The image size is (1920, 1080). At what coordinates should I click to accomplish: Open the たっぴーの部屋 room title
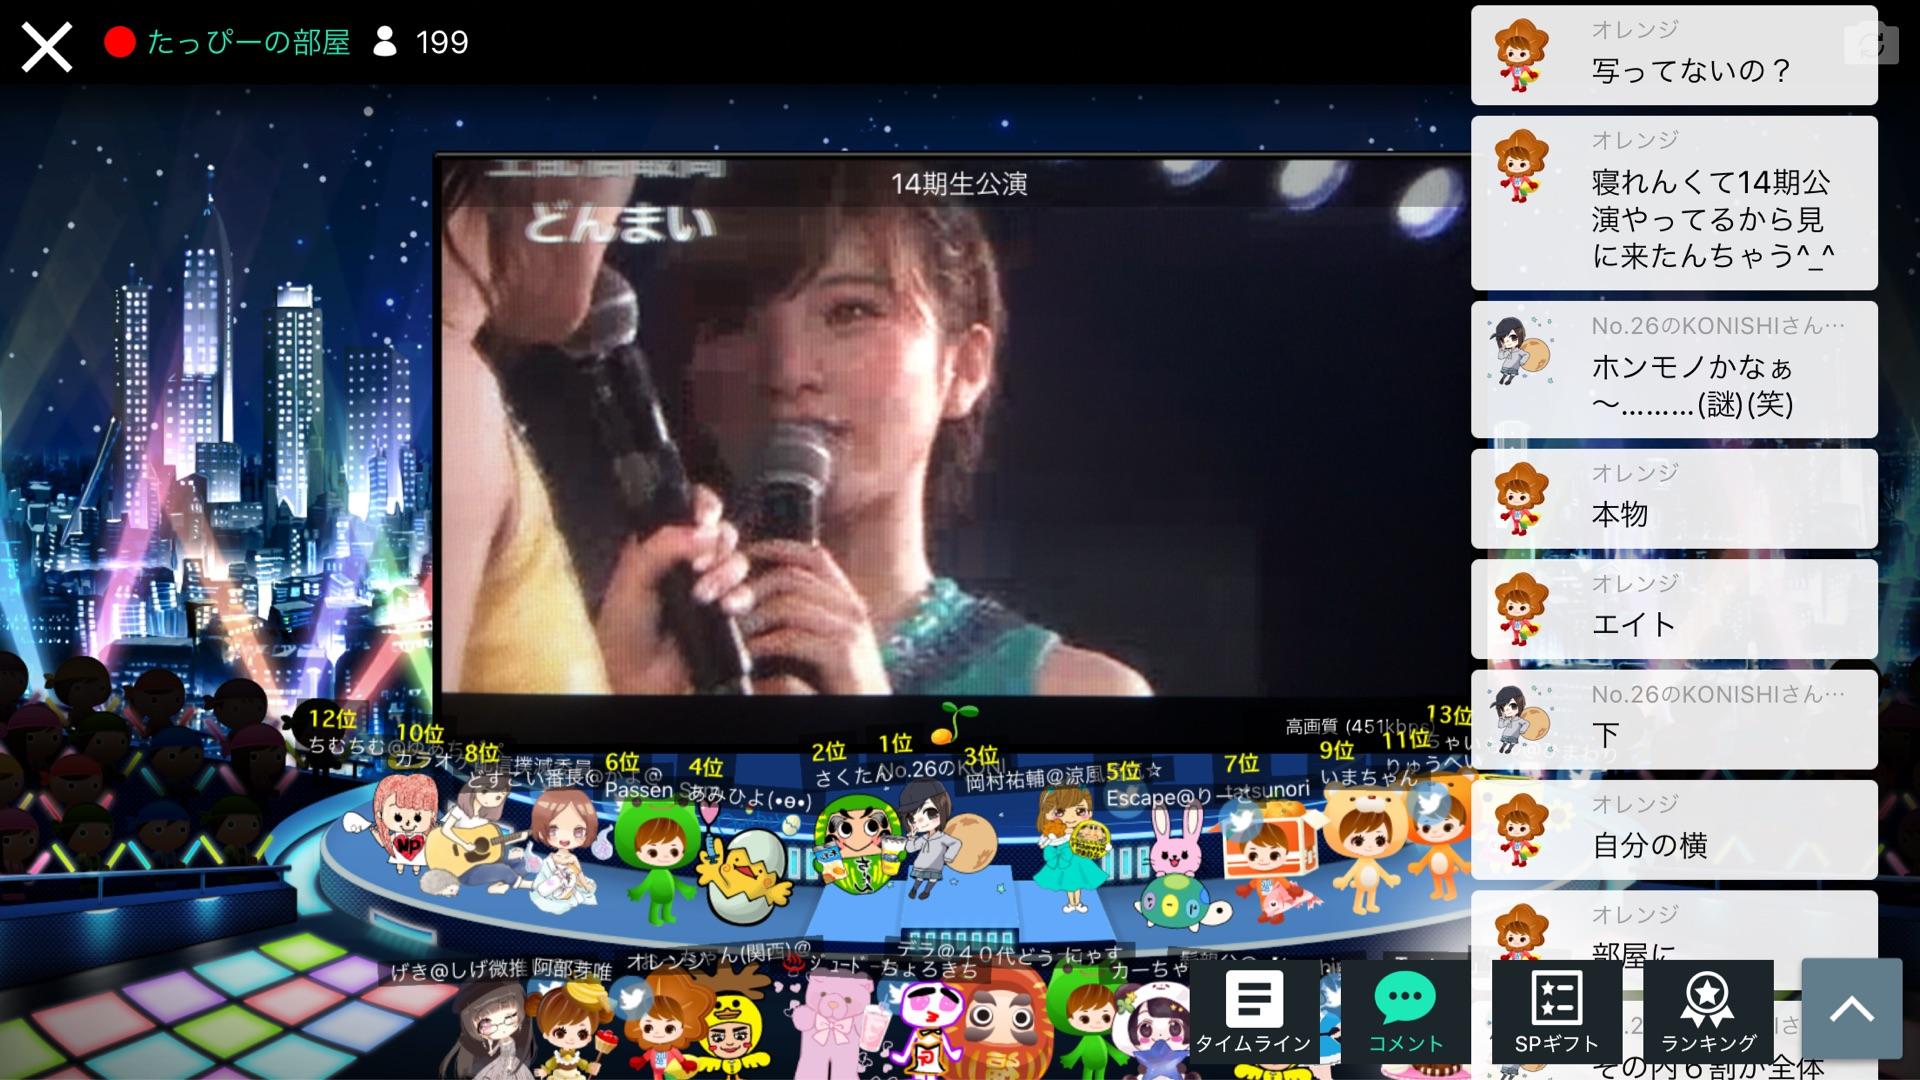tap(249, 42)
